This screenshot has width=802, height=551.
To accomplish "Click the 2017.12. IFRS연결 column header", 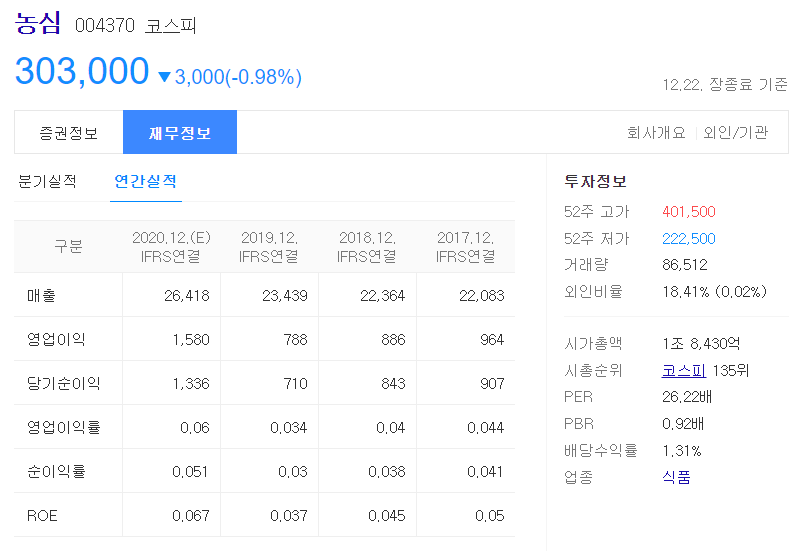I will 465,247.
